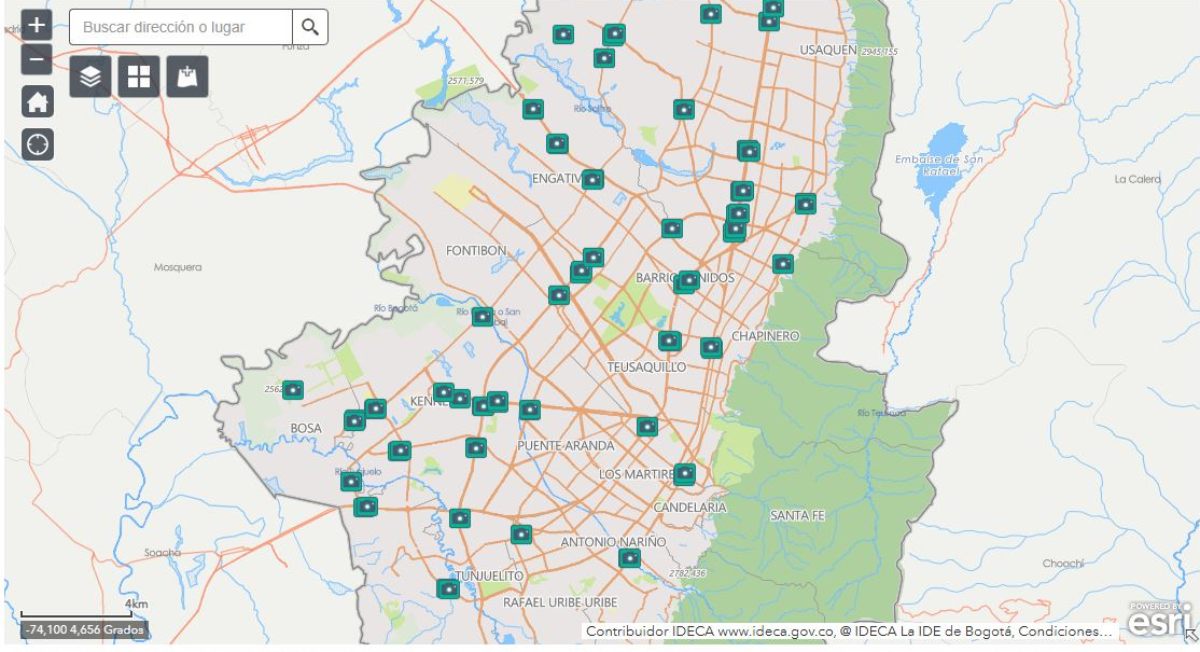Zoom in using the plus button
Image resolution: width=1200 pixels, height=652 pixels.
coord(38,24)
